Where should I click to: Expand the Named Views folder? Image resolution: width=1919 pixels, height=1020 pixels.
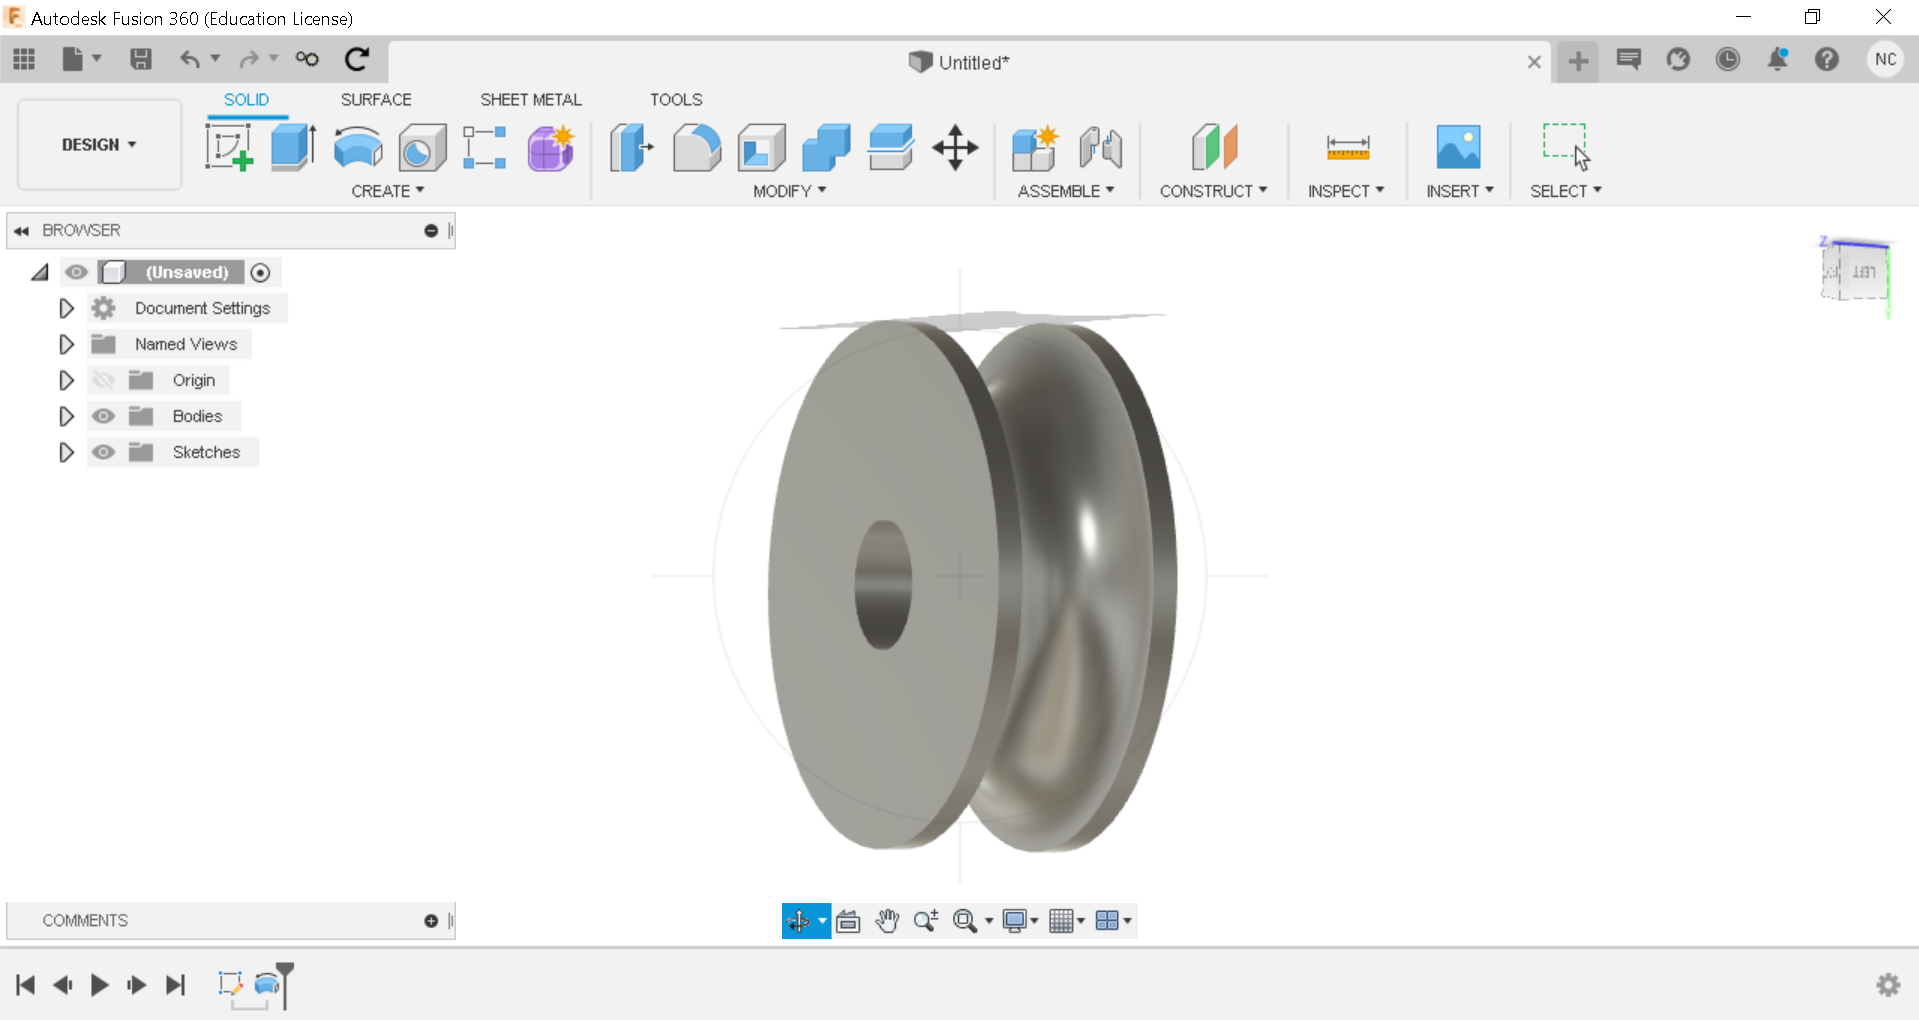tap(66, 344)
